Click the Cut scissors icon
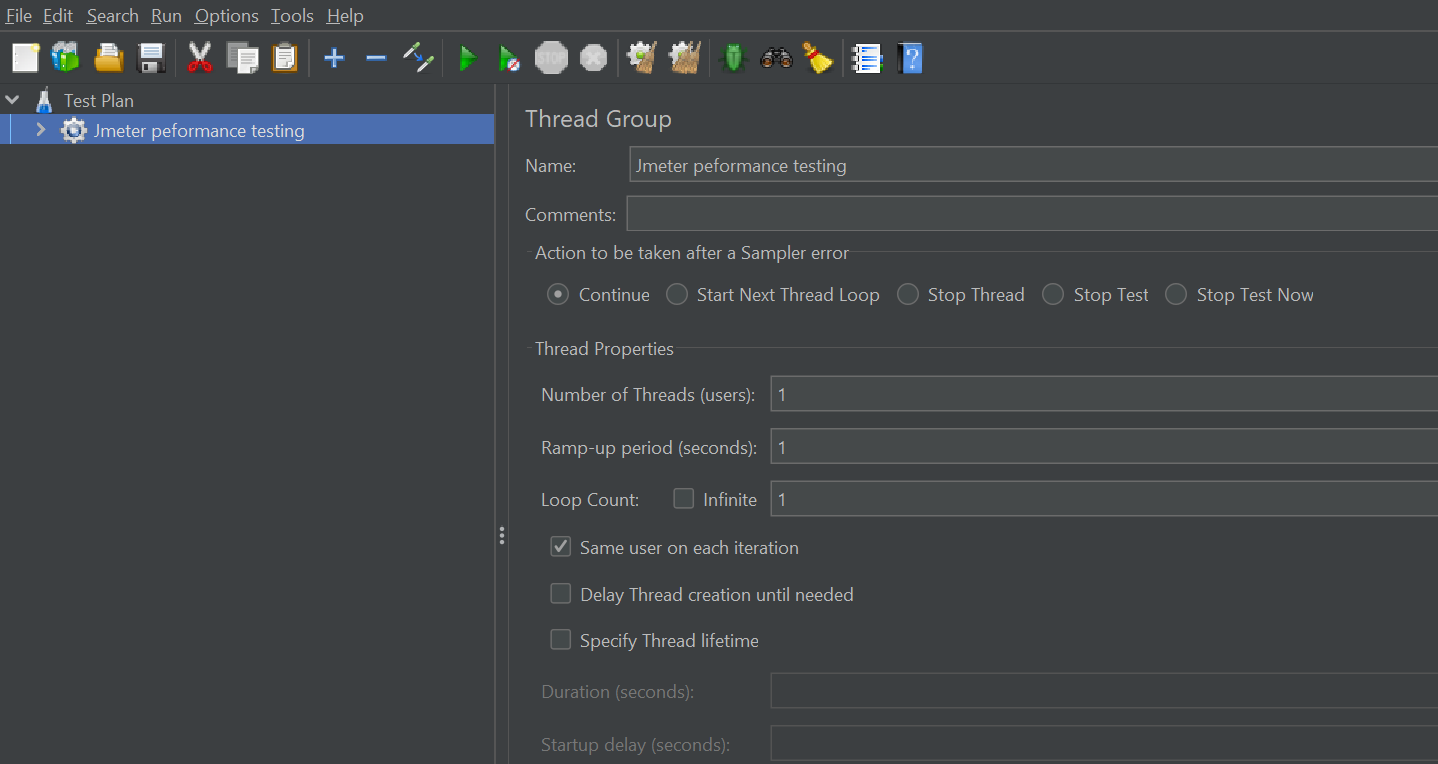Viewport: 1438px width, 764px height. [200, 58]
